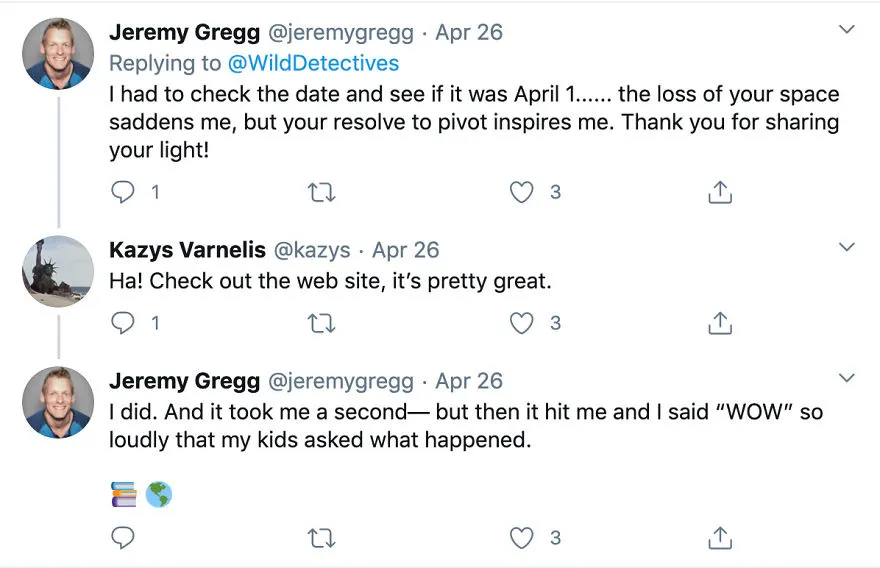Retweet the "WOW" tweet by Jeremy Gregg
Image resolution: width=880 pixels, height=568 pixels.
[322, 538]
